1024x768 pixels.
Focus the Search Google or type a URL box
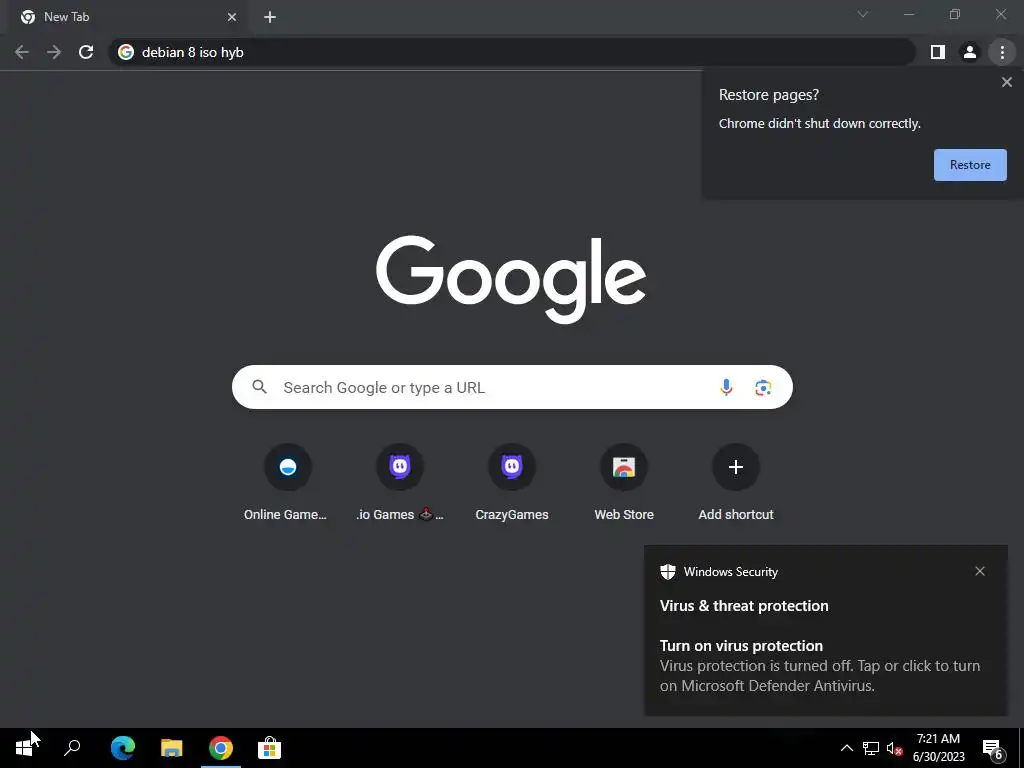tap(512, 387)
